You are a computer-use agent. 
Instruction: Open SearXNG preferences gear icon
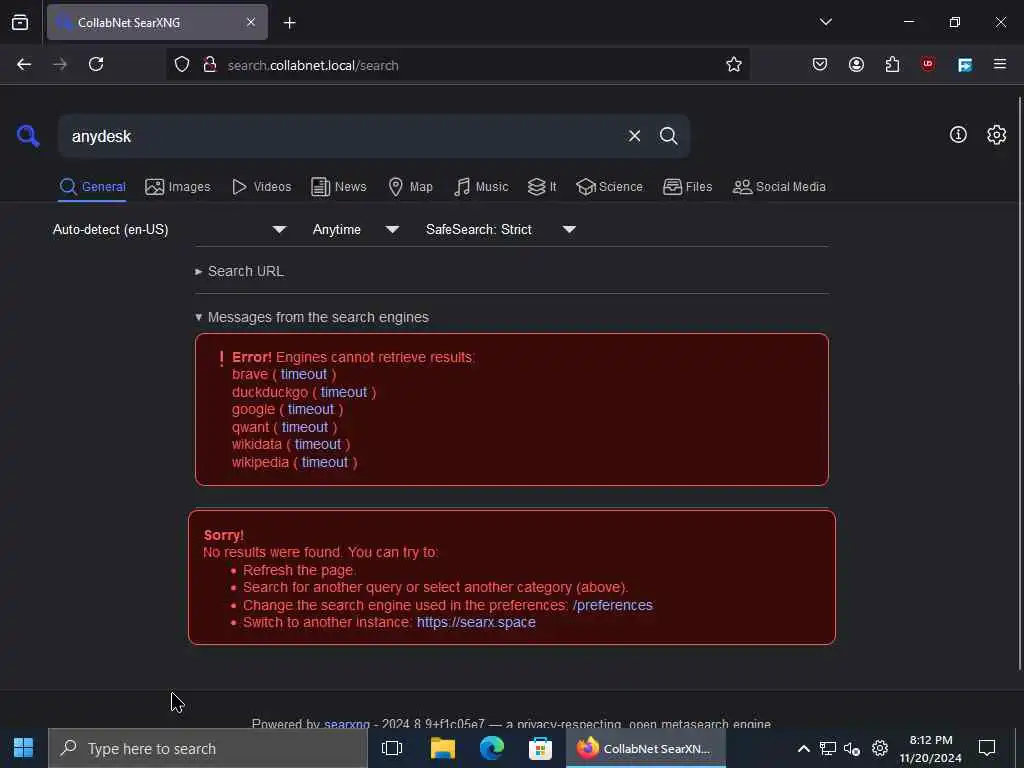996,135
